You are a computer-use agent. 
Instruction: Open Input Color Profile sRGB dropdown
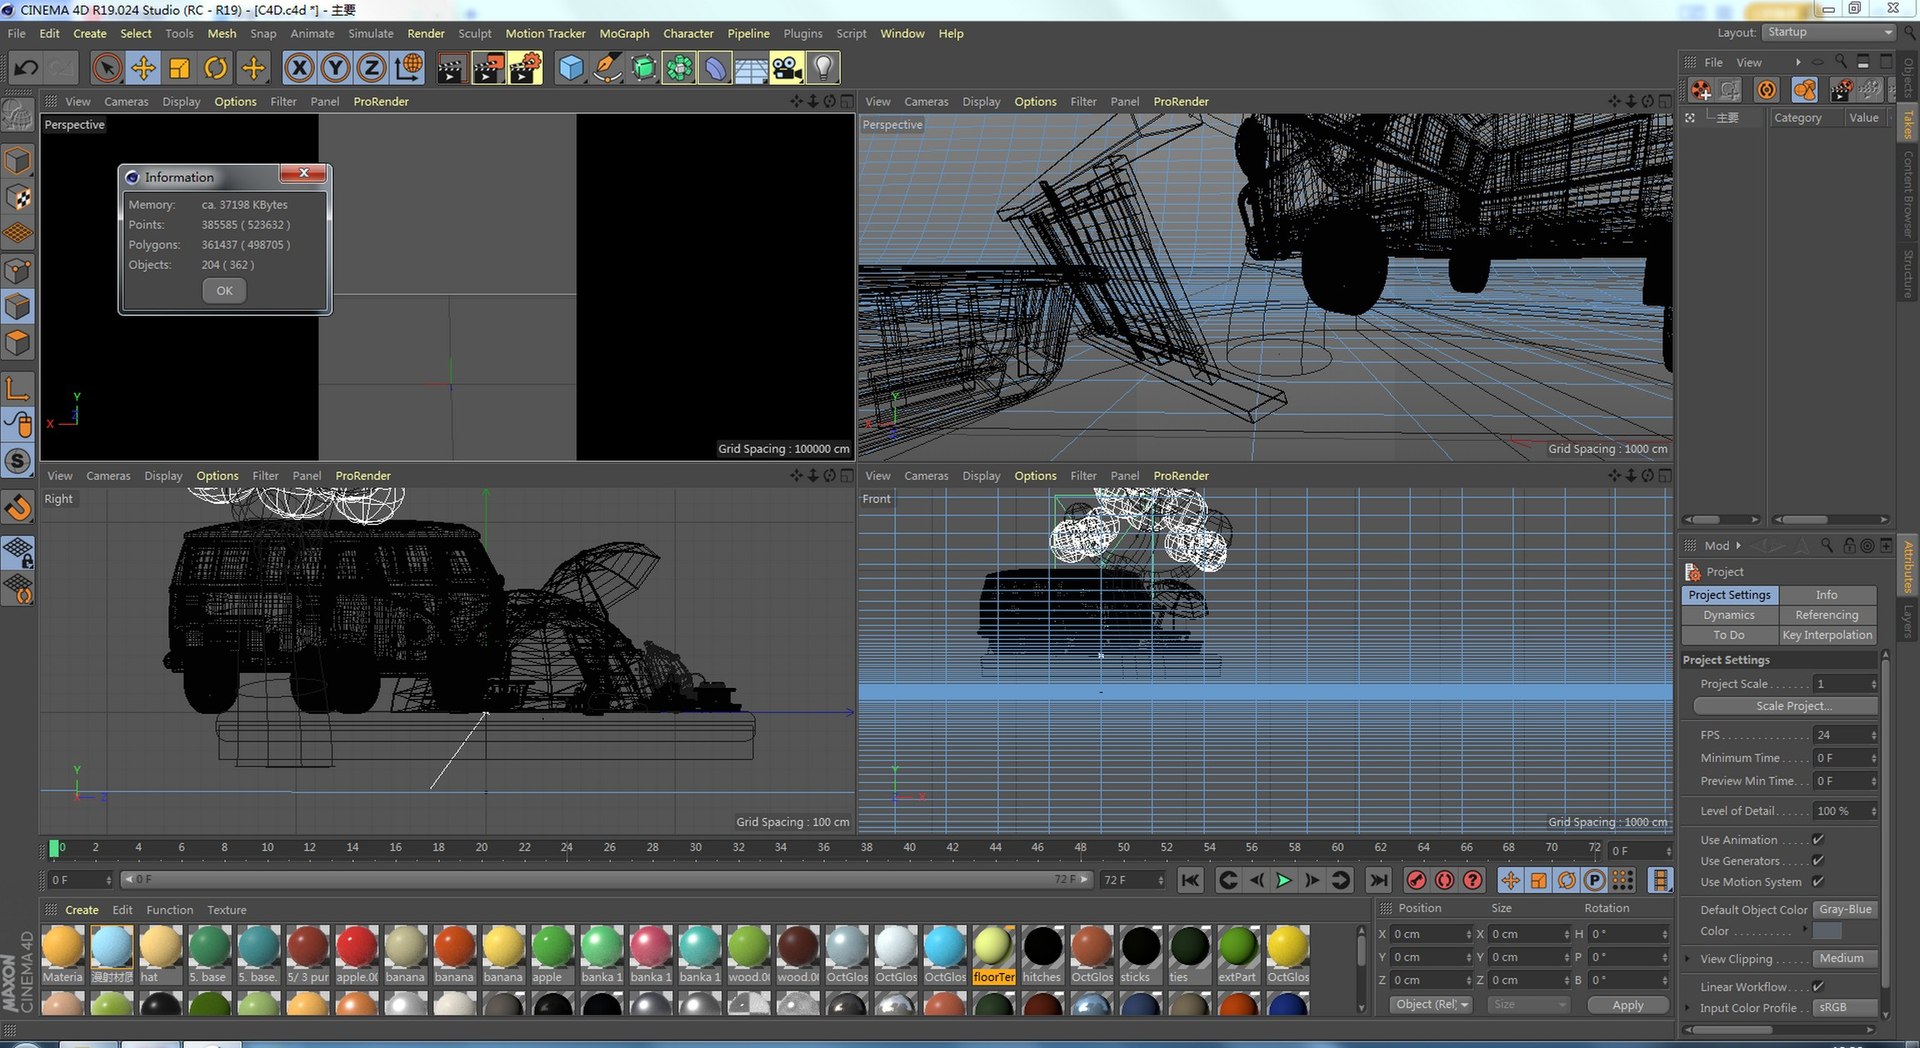(1846, 1007)
